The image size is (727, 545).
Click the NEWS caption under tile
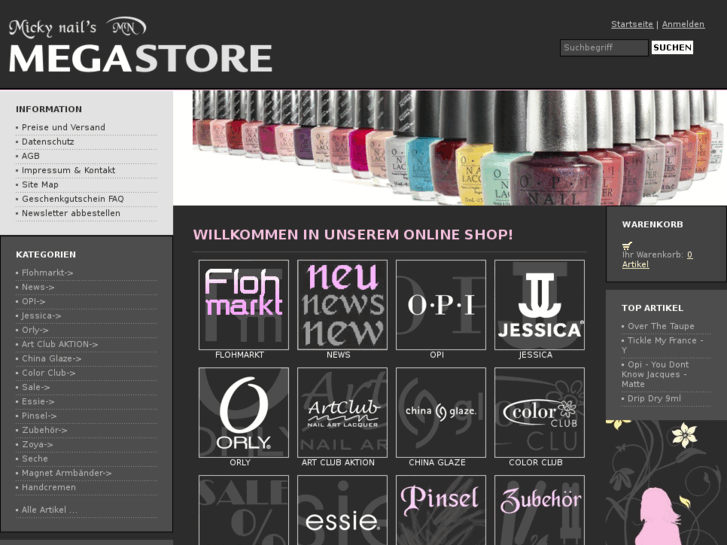[x=338, y=355]
